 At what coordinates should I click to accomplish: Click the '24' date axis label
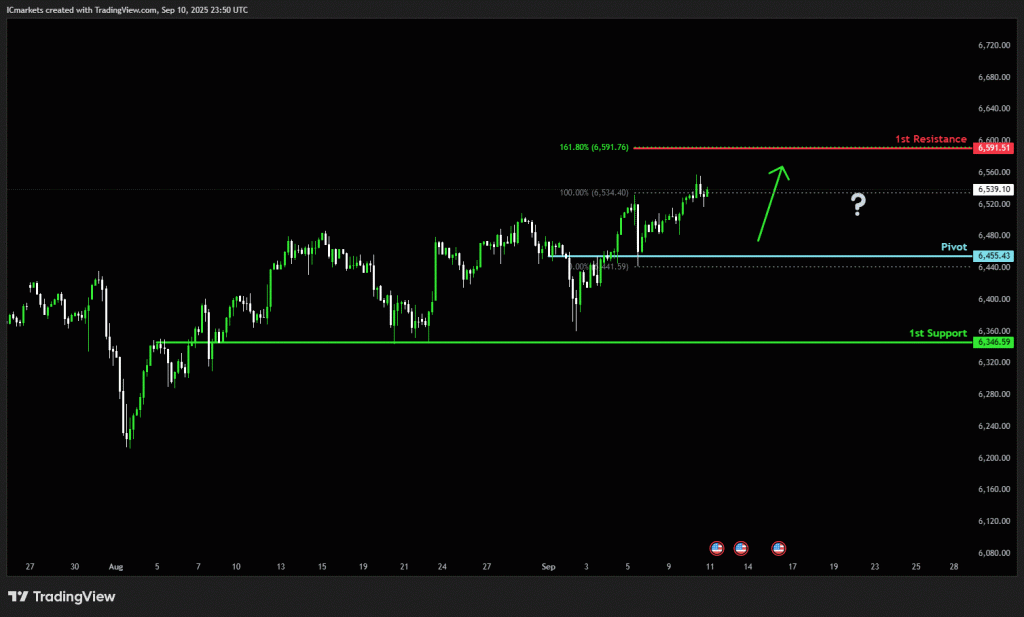[x=442, y=567]
